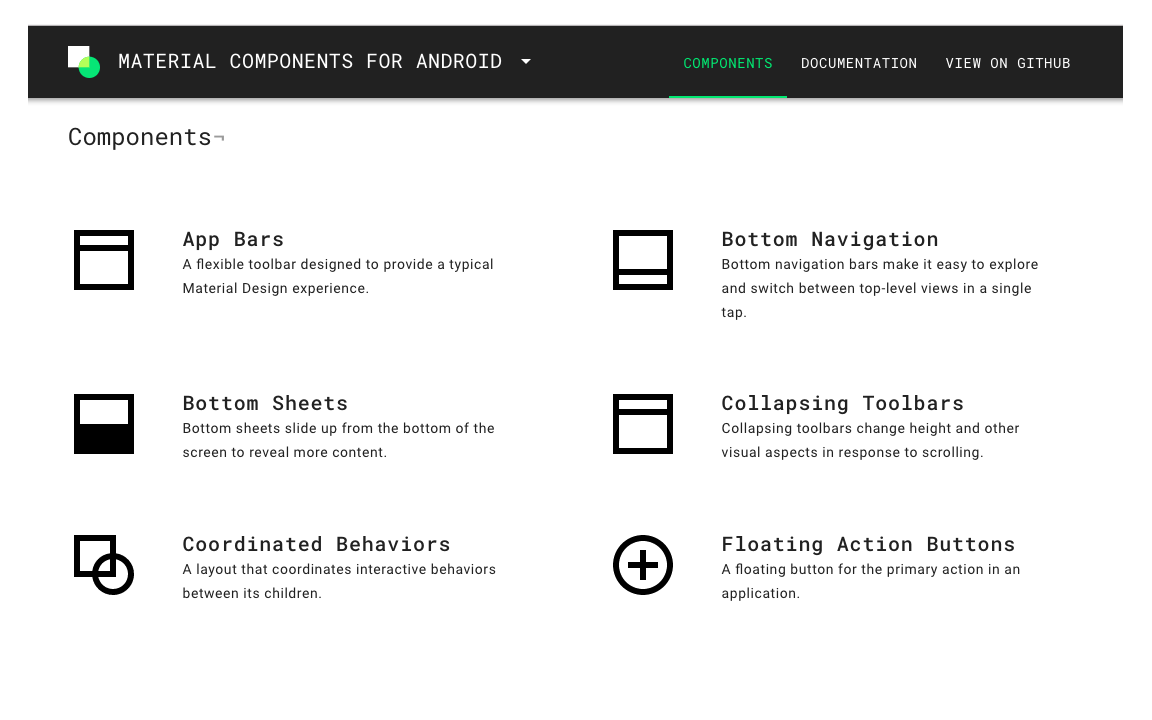Open the Bottom Sheets heading link
The height and width of the screenshot is (720, 1152).
(x=265, y=403)
